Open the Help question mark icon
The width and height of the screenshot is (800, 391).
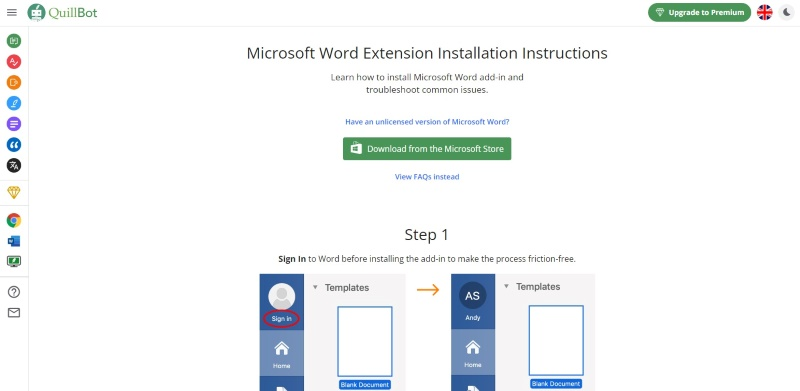[14, 292]
